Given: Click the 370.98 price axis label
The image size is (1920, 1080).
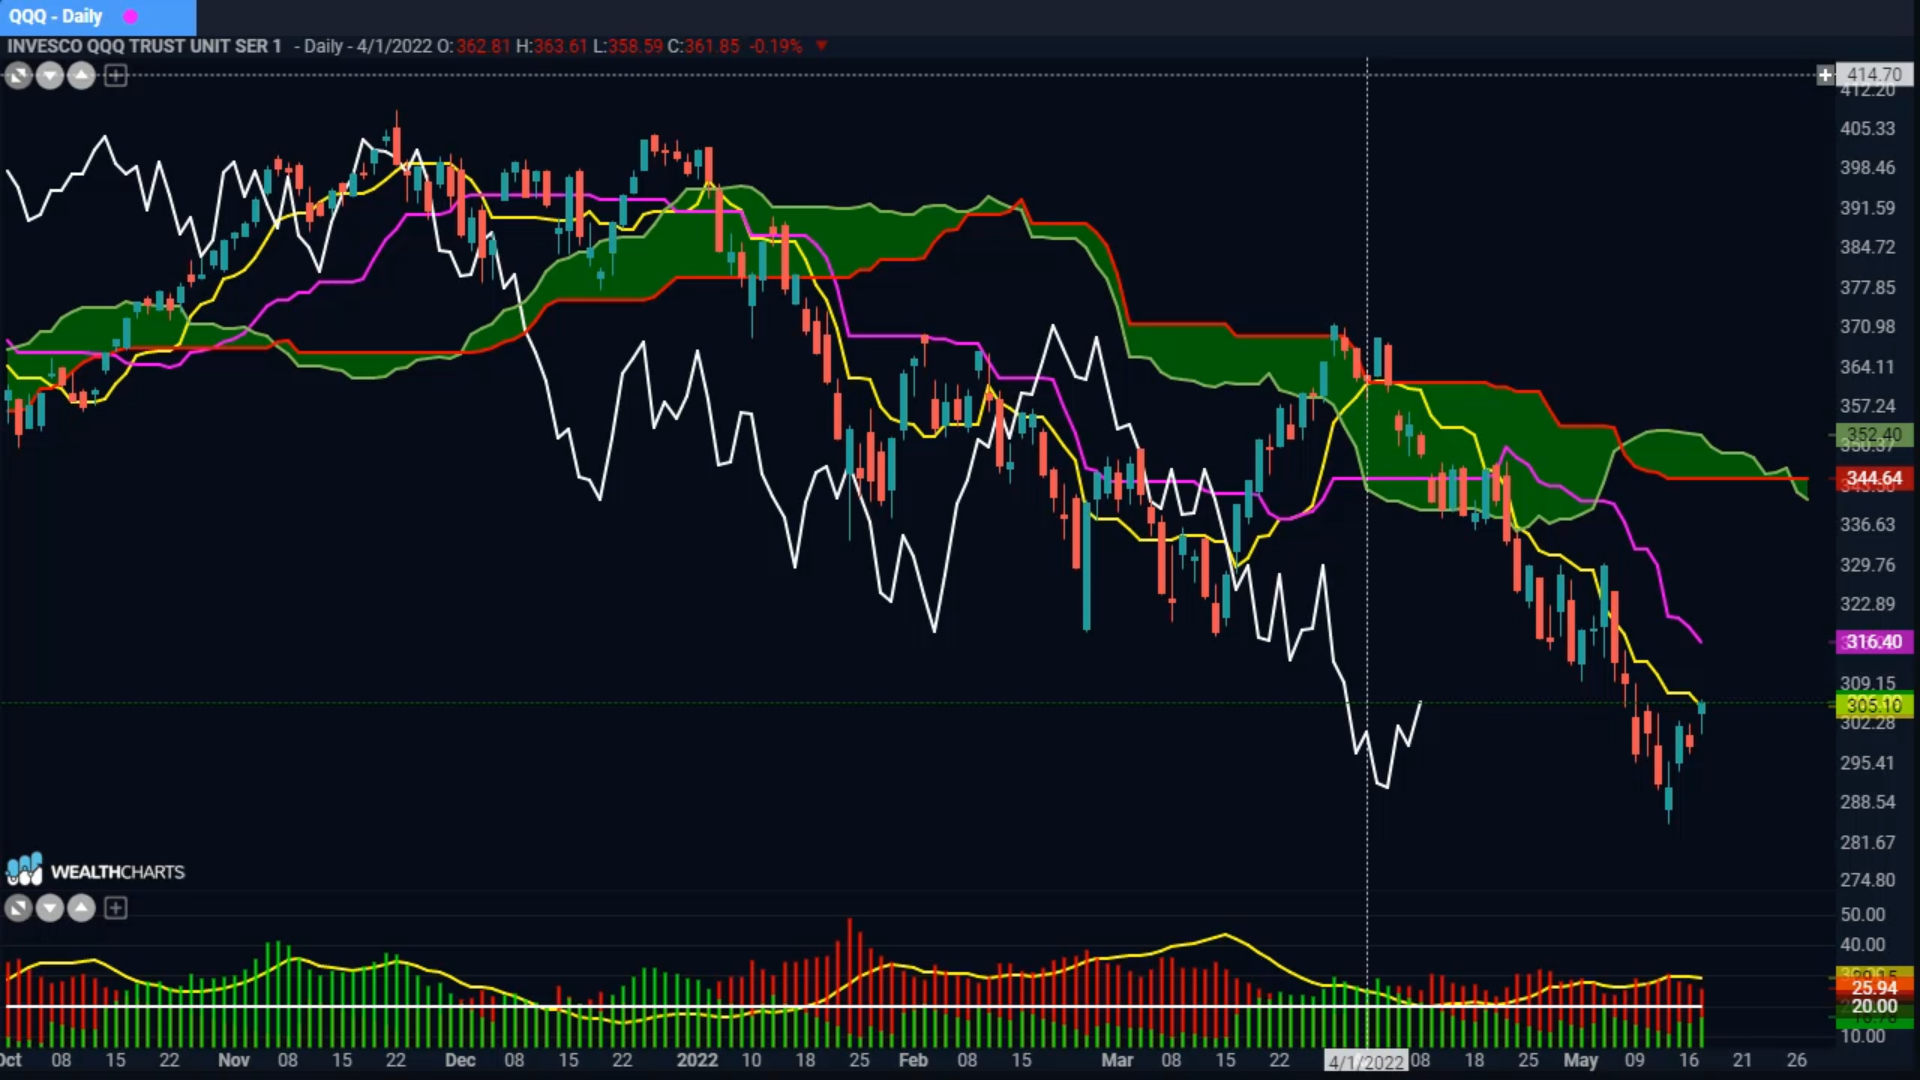Looking at the screenshot, I should 1868,326.
